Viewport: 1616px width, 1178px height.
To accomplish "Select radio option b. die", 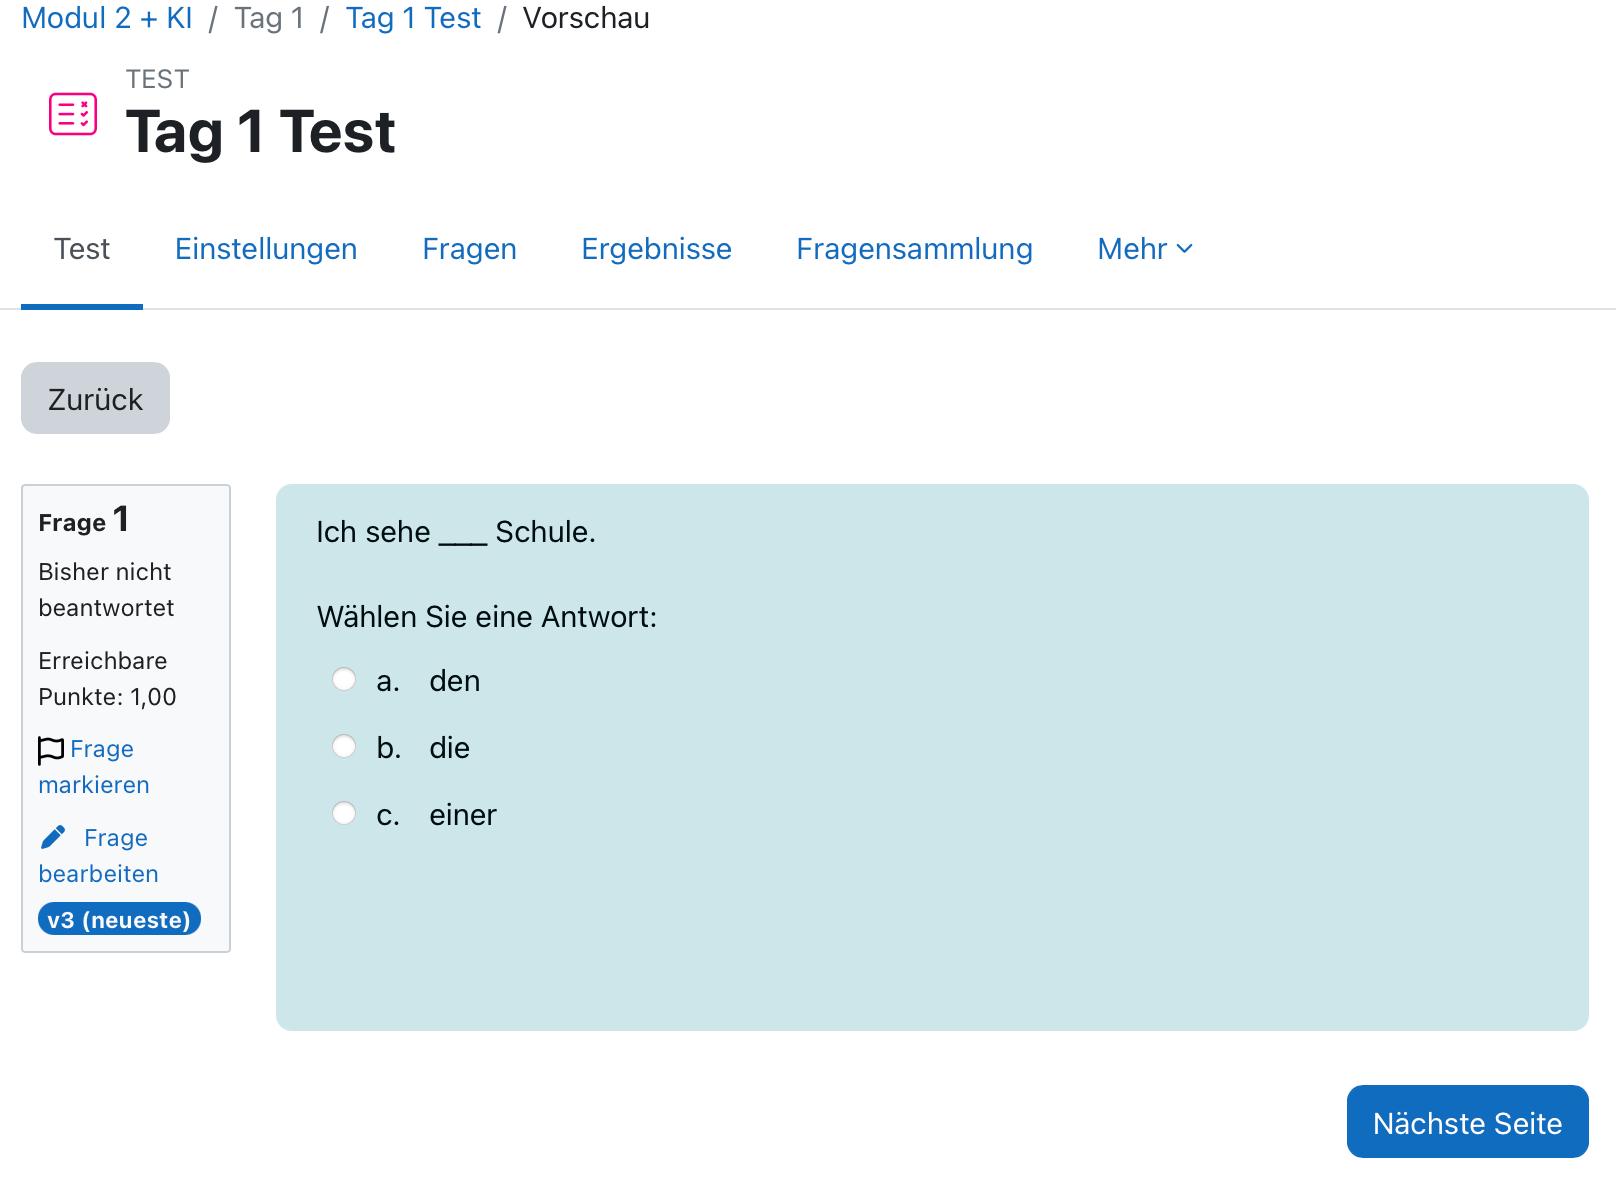I will pos(344,746).
